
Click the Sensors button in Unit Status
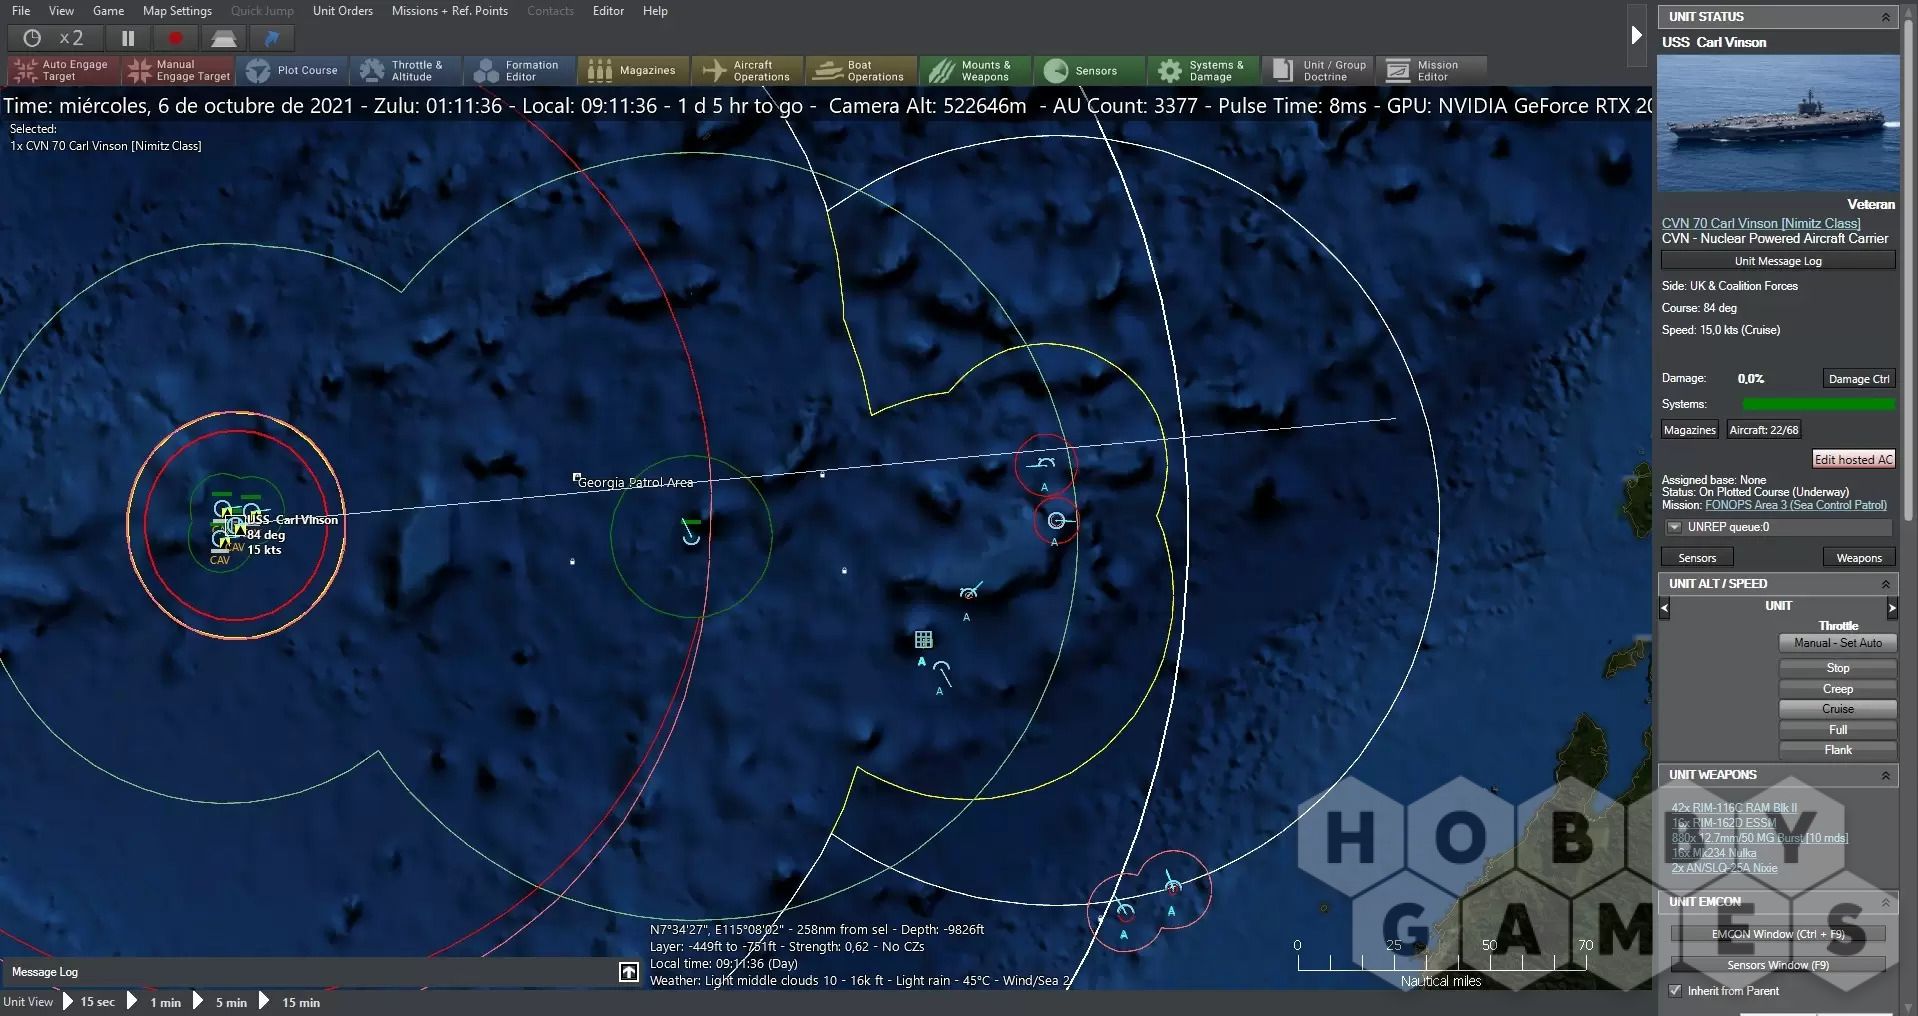pos(1697,558)
